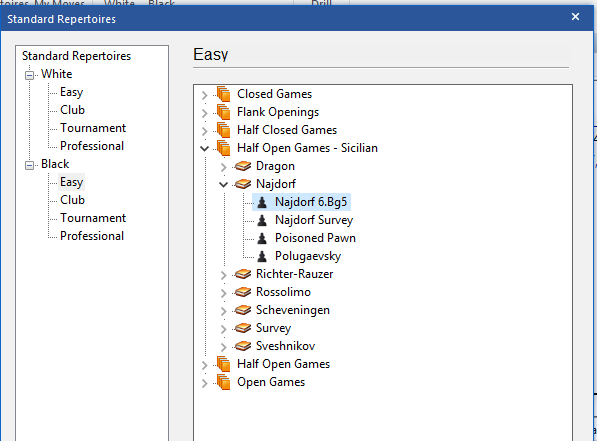Collapse the Half Open Games - Sicilian folder
The image size is (597, 441).
pyautogui.click(x=204, y=148)
